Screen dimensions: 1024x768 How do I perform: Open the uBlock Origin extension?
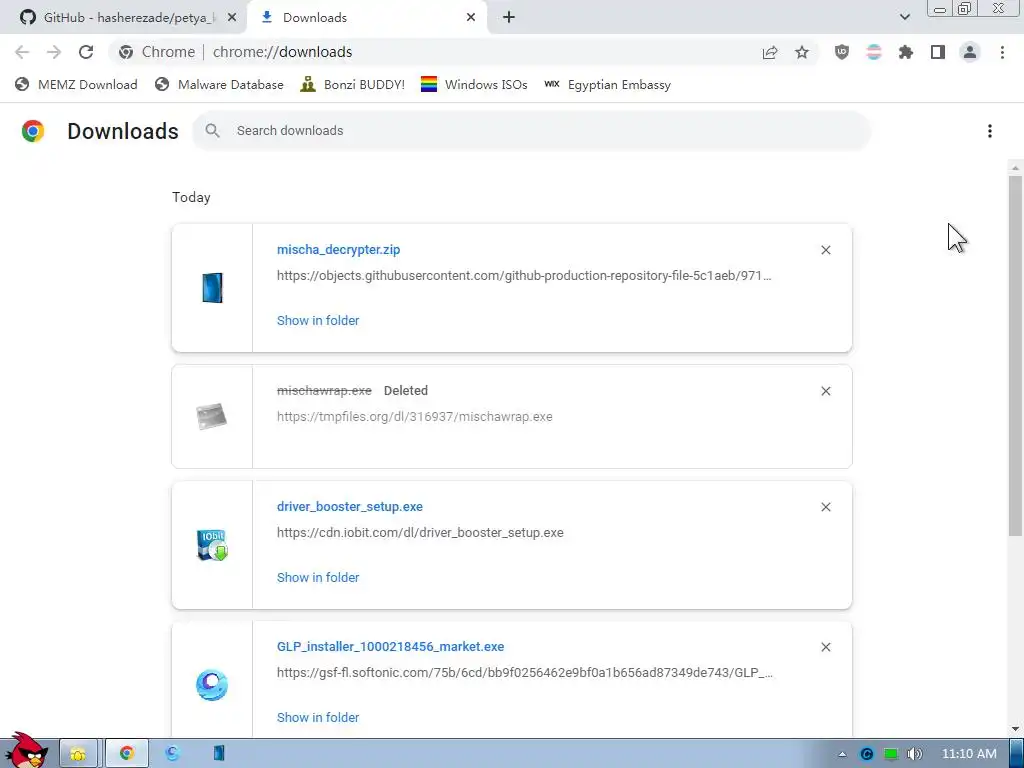pyautogui.click(x=842, y=52)
